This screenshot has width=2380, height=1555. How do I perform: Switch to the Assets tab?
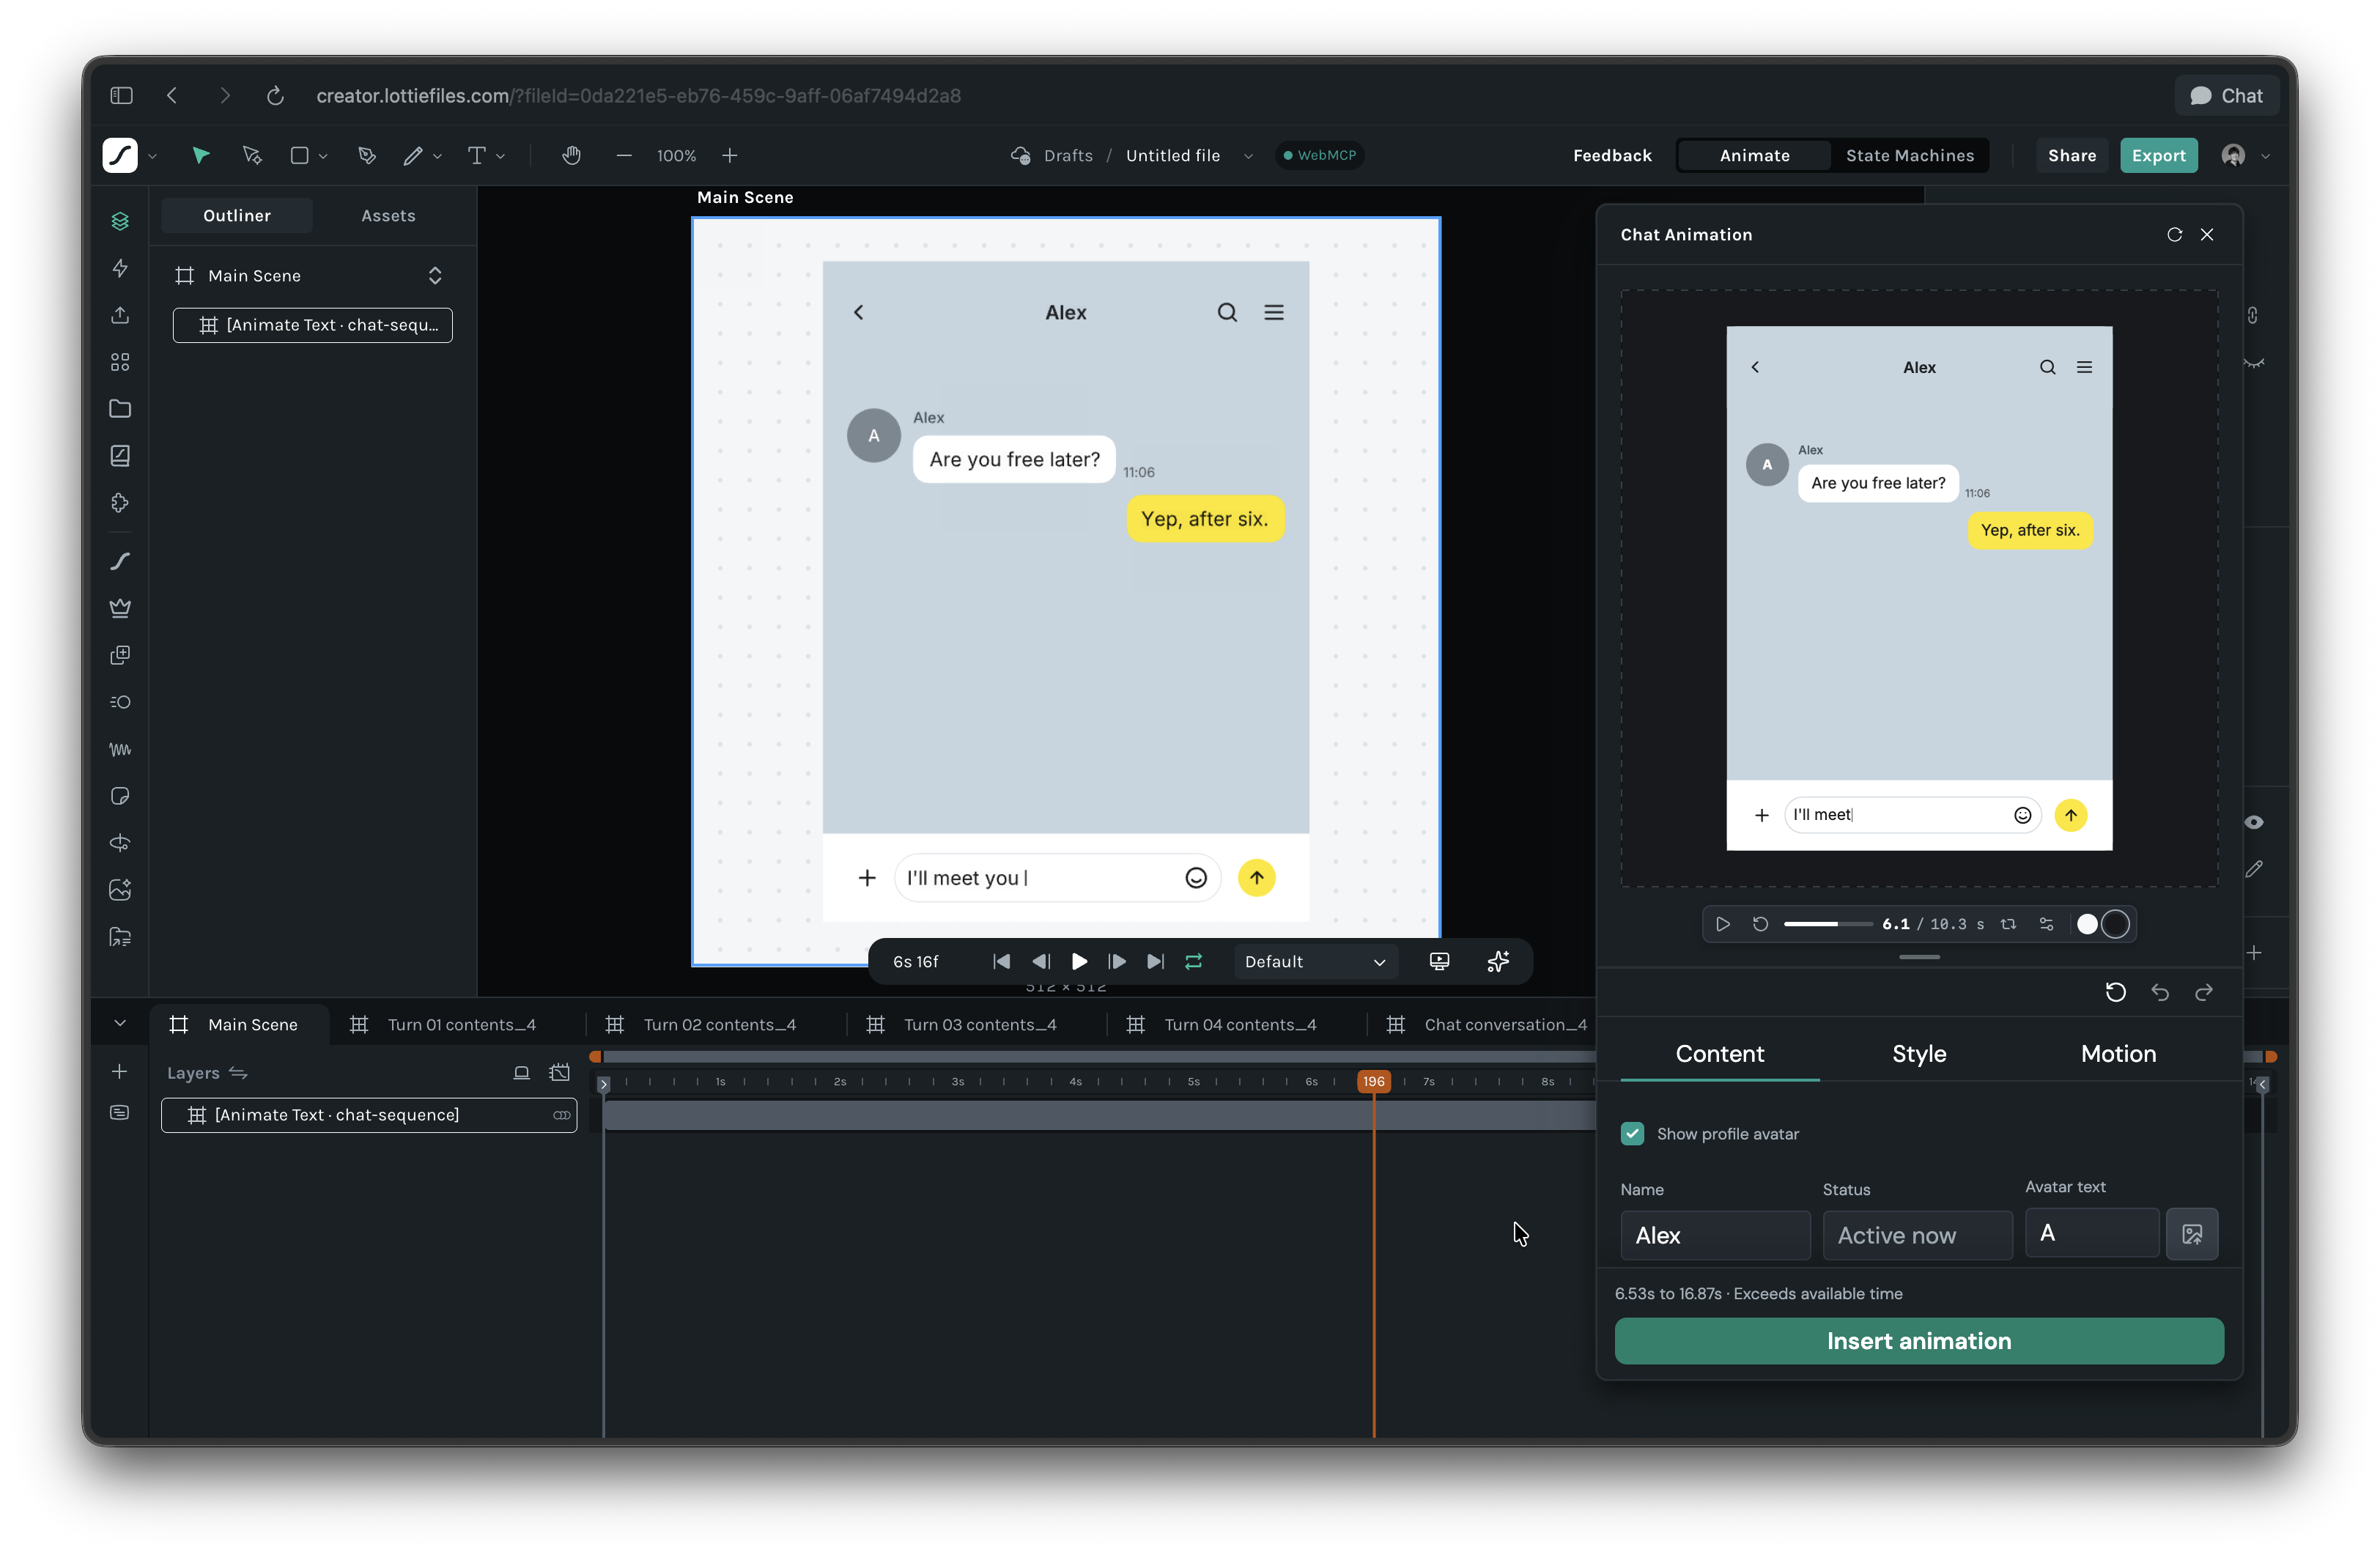388,215
